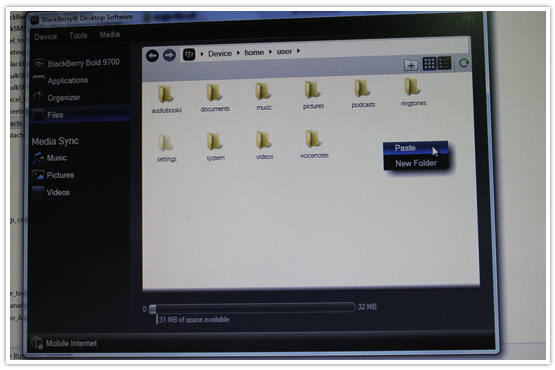Open the voicenotes folder
This screenshot has height=370, width=555.
[314, 144]
